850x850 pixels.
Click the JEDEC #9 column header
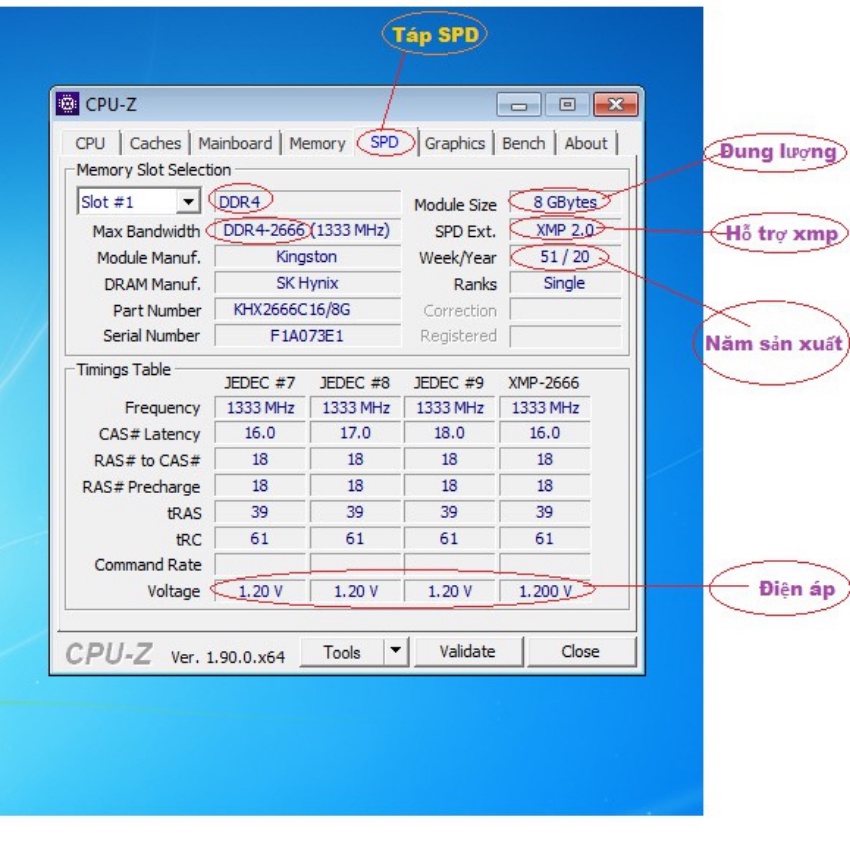point(449,383)
